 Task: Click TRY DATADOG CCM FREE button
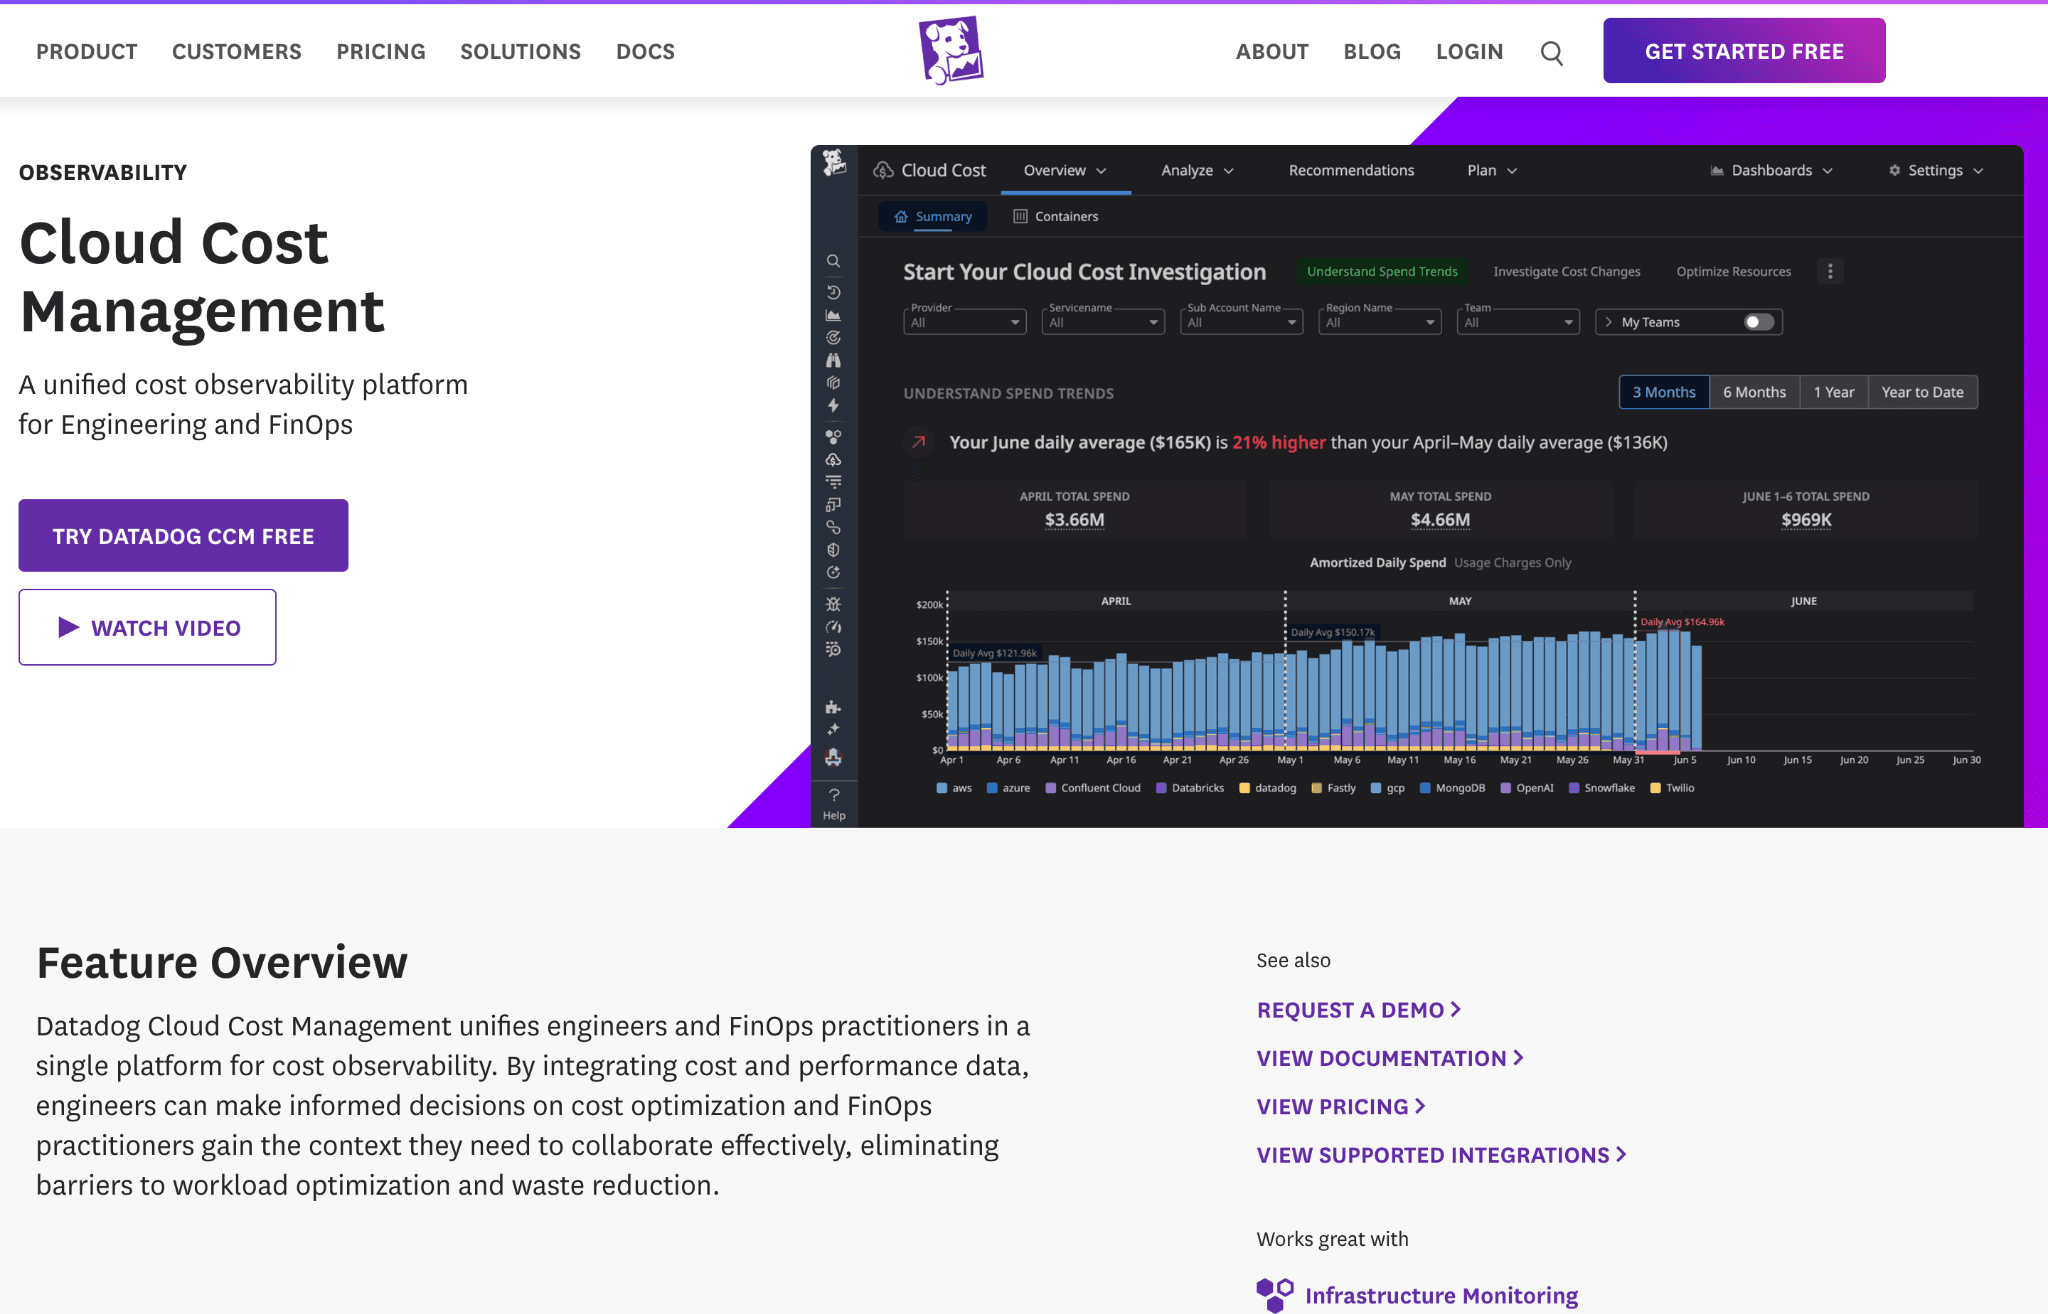pyautogui.click(x=183, y=536)
